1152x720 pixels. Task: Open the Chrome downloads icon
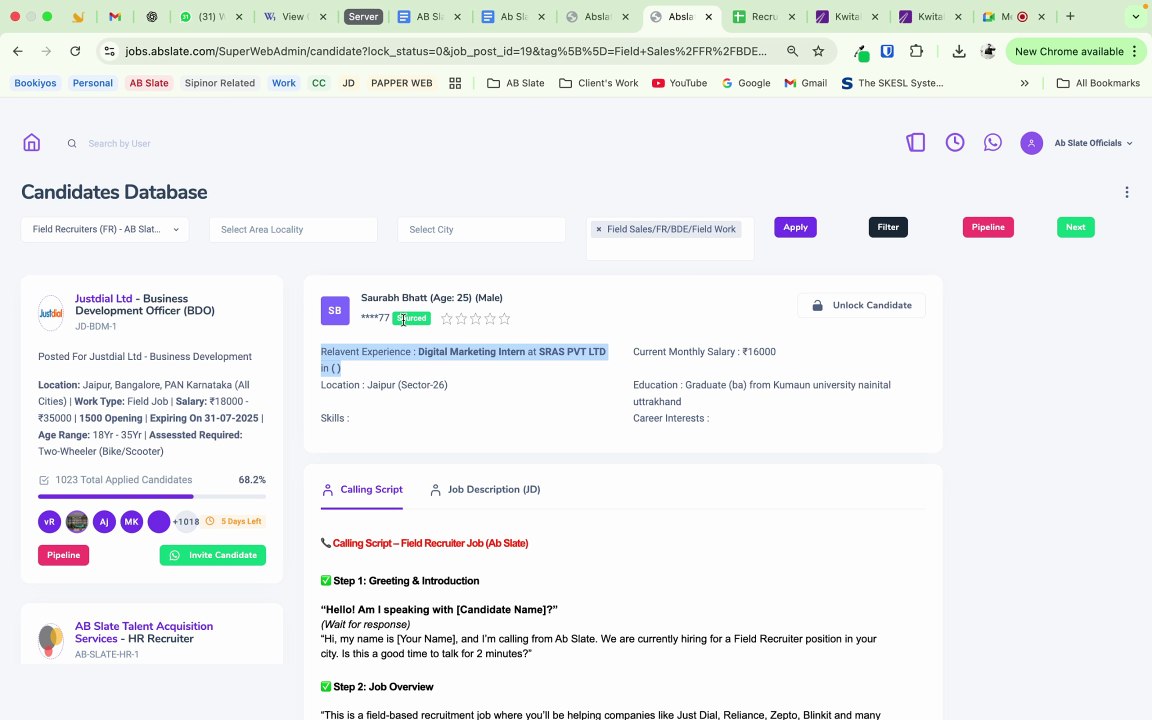959,51
